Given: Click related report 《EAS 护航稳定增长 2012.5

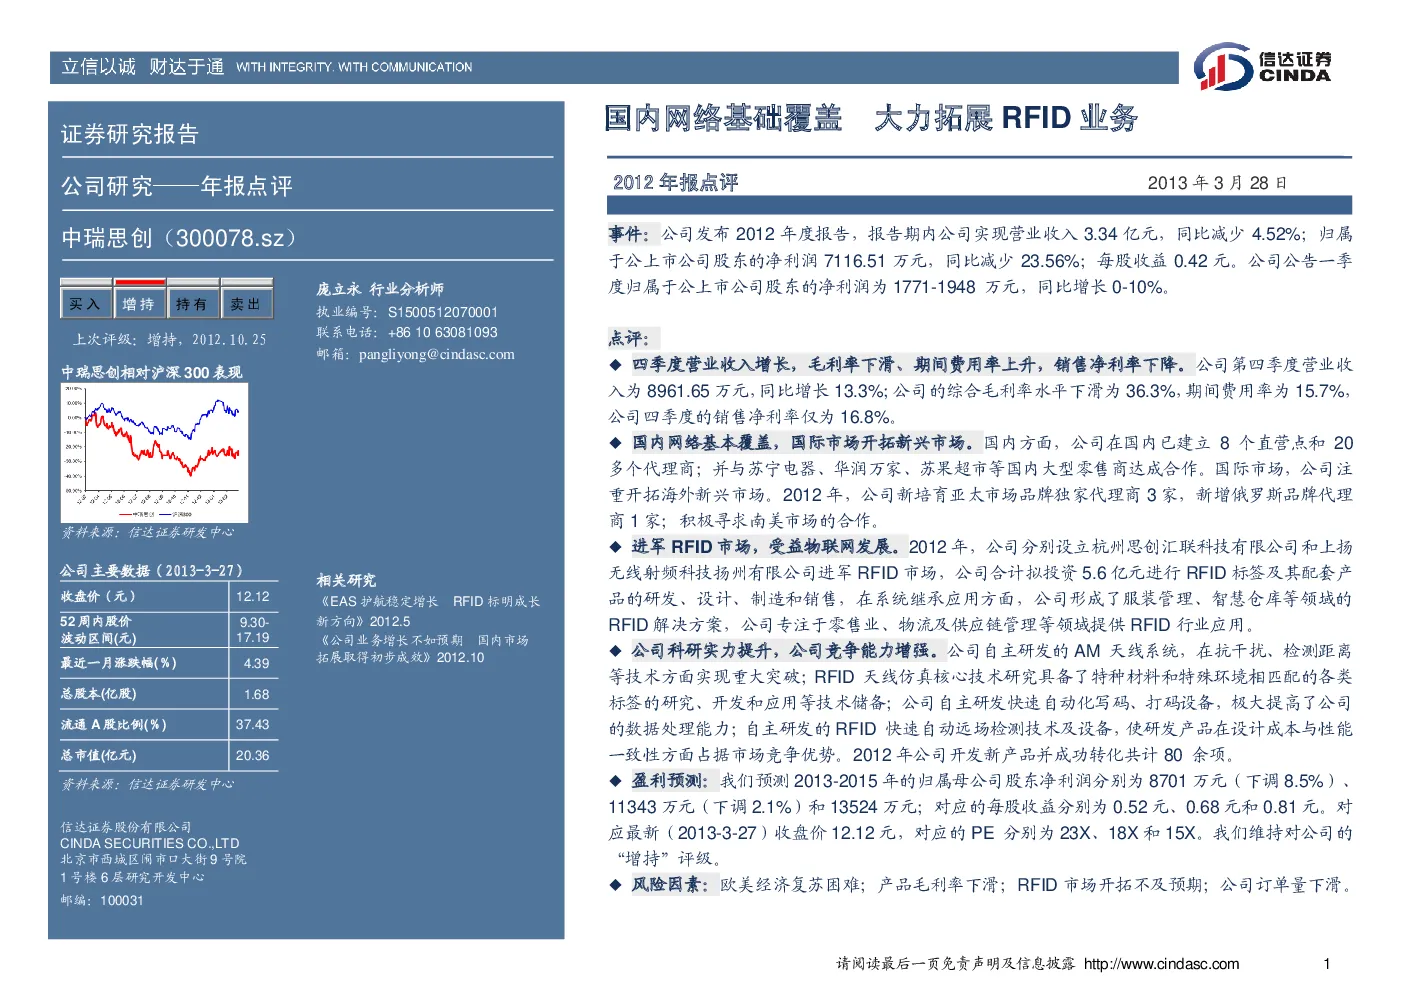Looking at the screenshot, I should [x=428, y=611].
